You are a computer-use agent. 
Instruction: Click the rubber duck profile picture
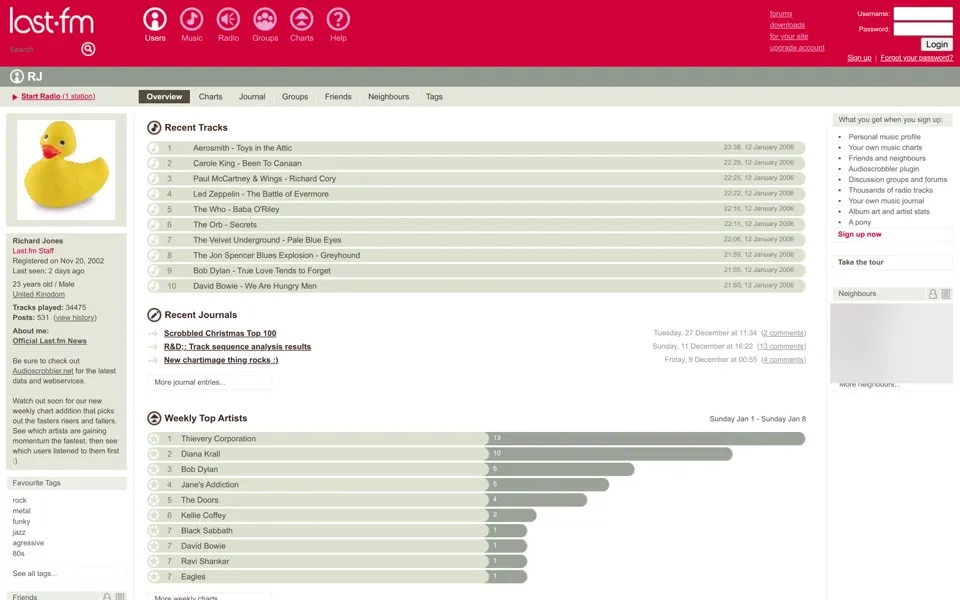pyautogui.click(x=66, y=170)
